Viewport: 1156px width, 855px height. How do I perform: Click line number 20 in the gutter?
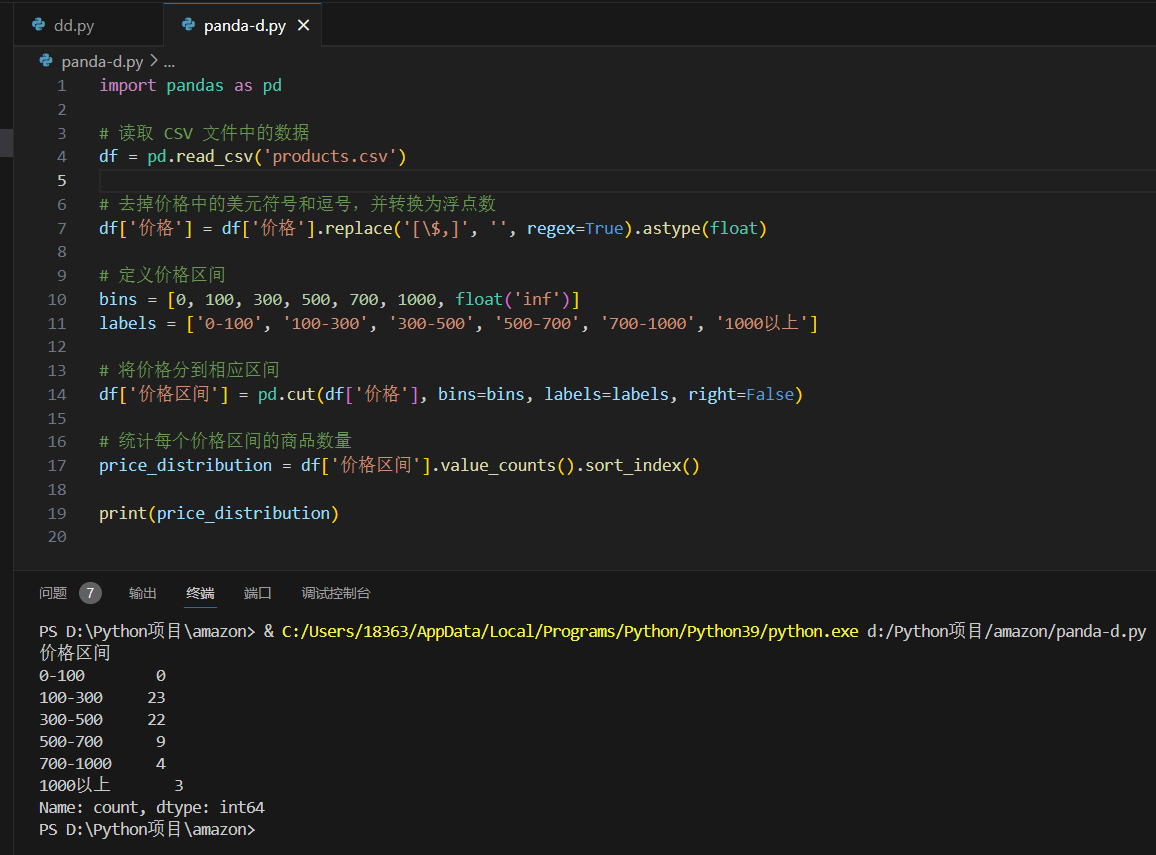pyautogui.click(x=57, y=537)
